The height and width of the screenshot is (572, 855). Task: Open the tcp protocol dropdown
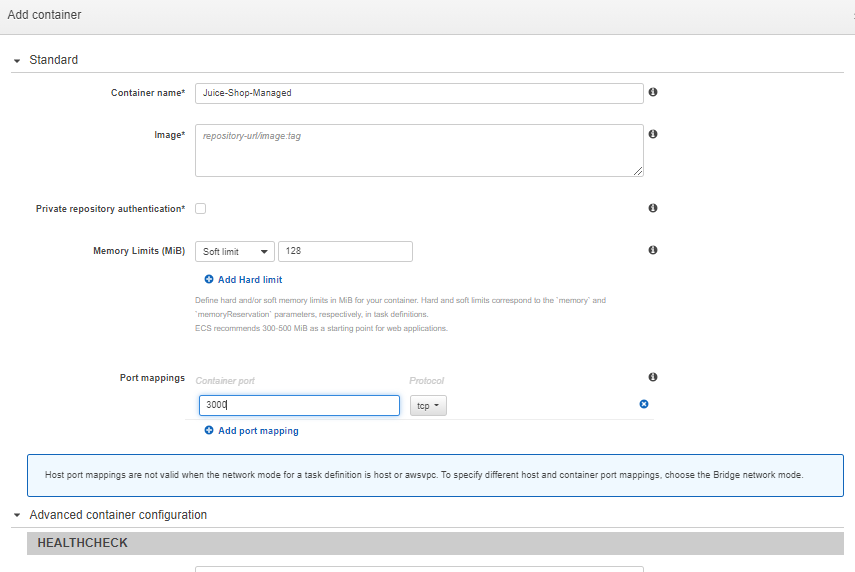click(x=428, y=406)
